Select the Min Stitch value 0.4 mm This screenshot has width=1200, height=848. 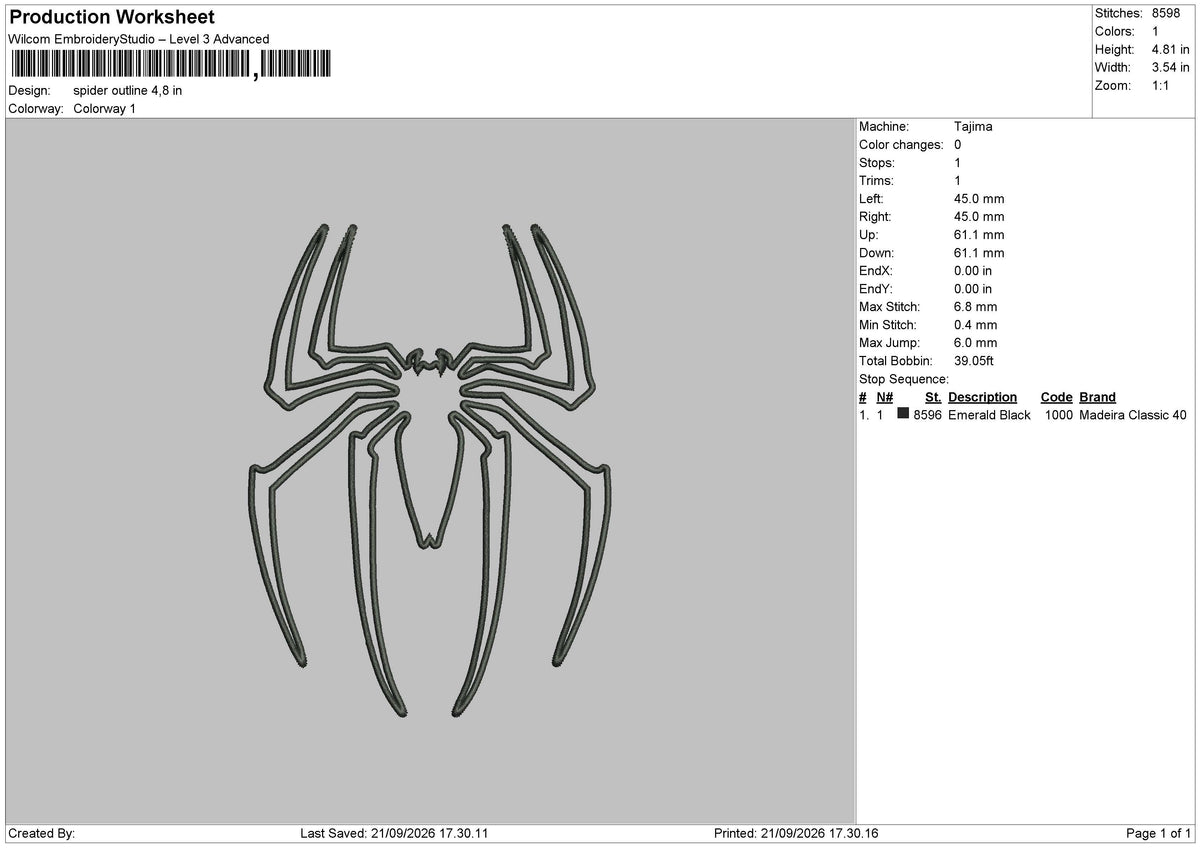[975, 325]
